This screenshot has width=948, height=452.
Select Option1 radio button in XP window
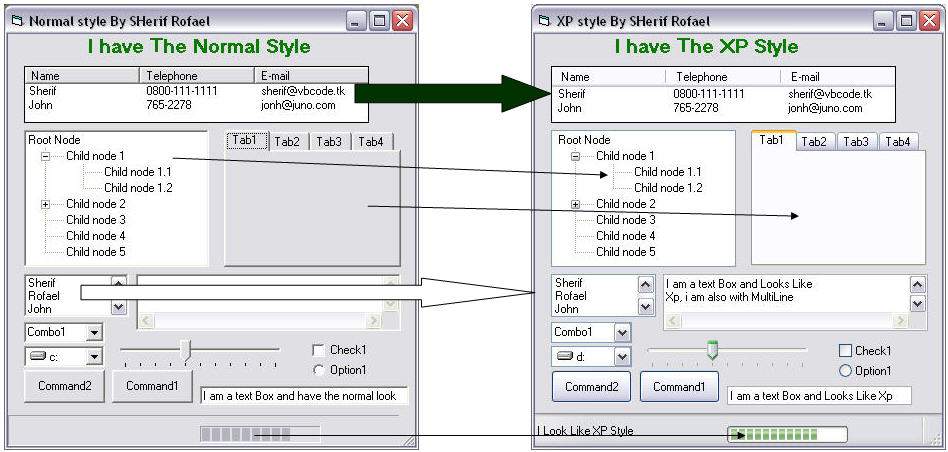coord(845,371)
